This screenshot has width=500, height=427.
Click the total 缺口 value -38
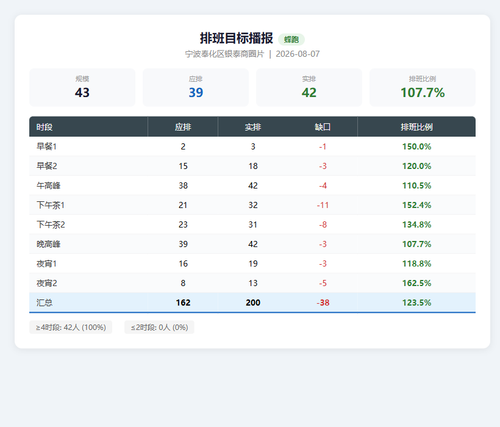coord(323,303)
